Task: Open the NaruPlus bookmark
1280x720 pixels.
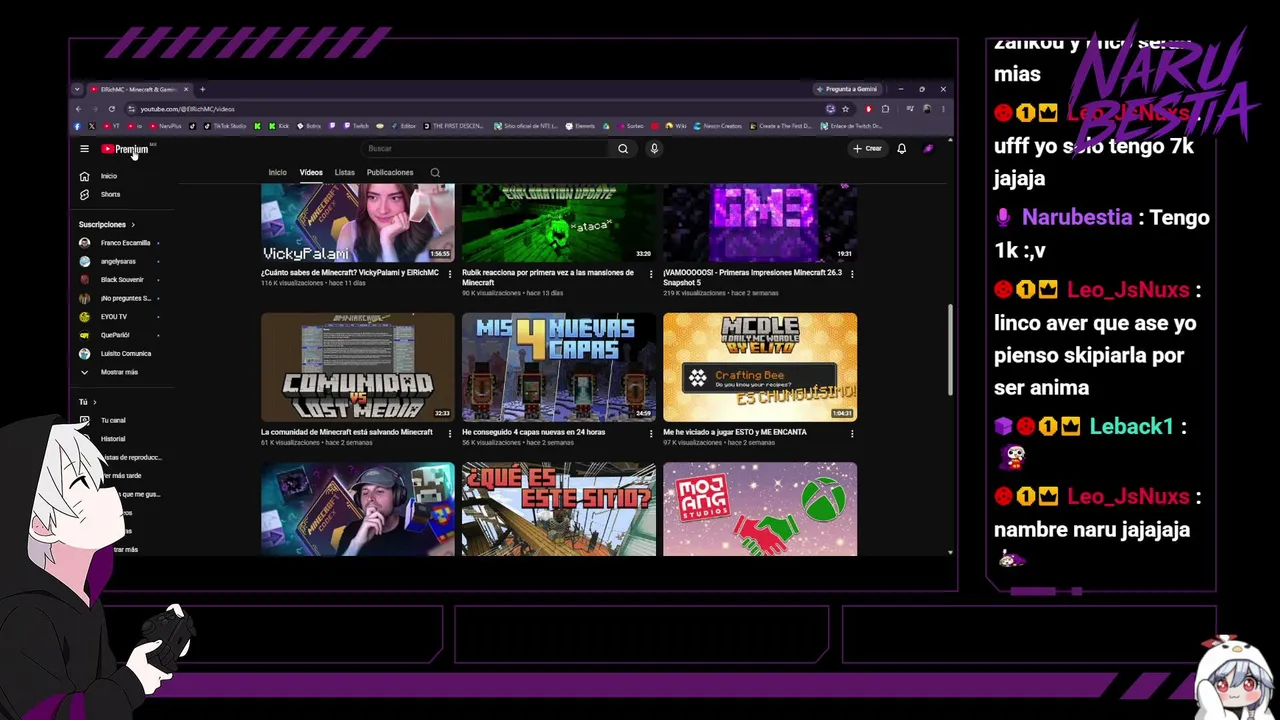Action: 164,126
